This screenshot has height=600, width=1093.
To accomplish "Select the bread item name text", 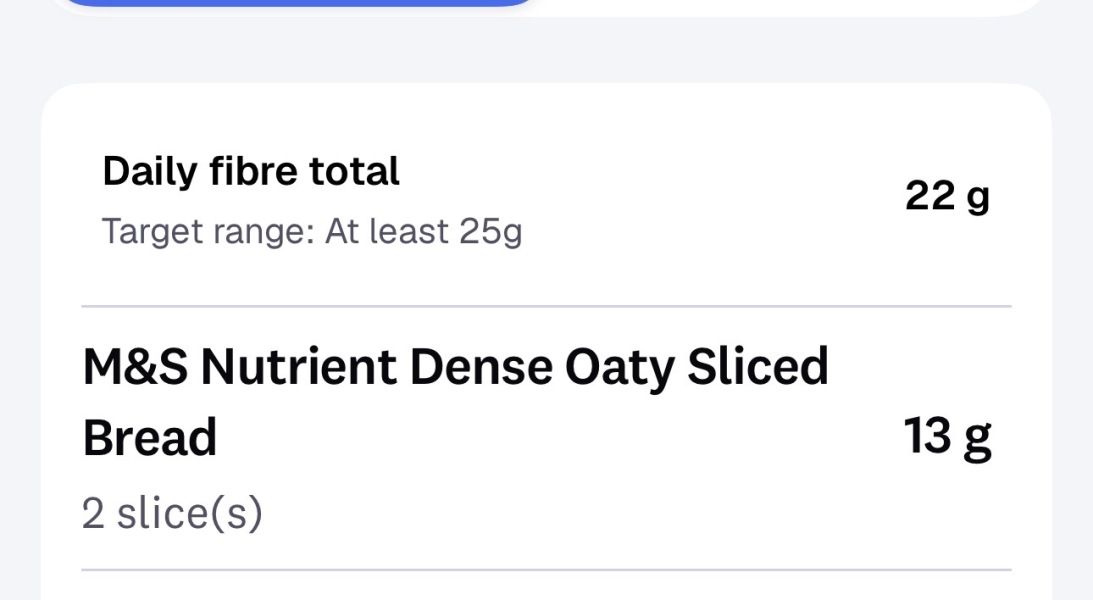I will pyautogui.click(x=456, y=366).
